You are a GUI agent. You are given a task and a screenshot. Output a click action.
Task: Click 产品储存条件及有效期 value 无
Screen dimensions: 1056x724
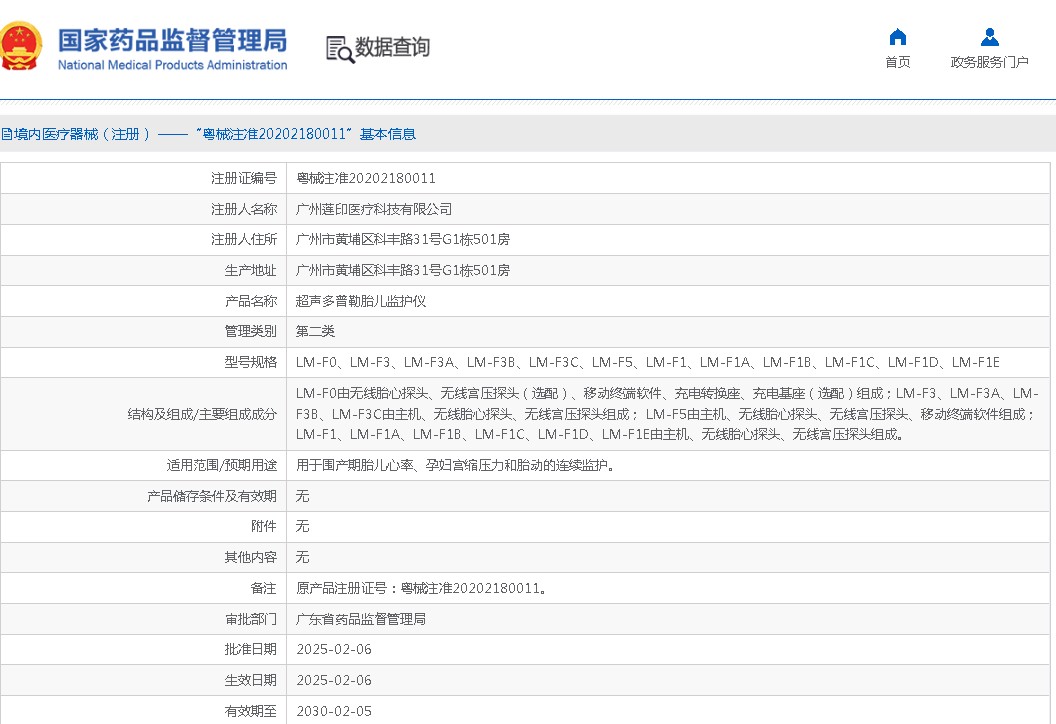[x=302, y=496]
